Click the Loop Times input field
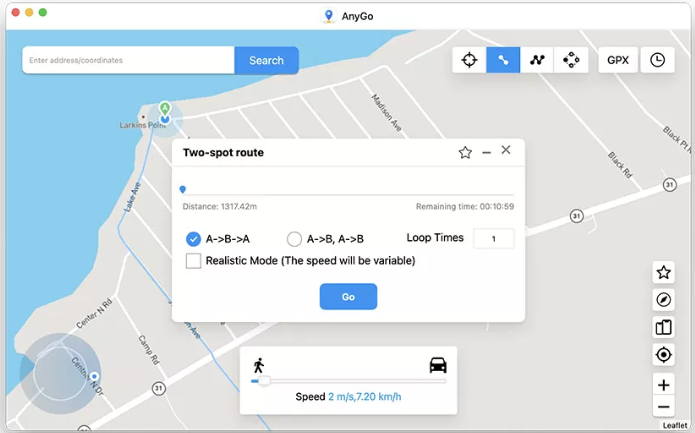 click(x=493, y=238)
